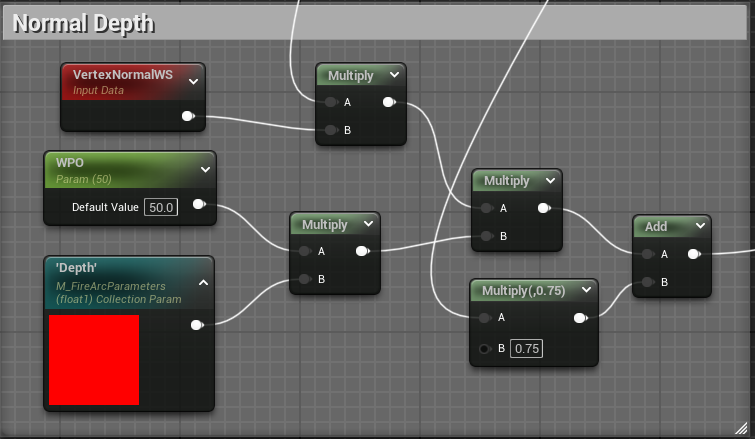Open the Multiply(,0.75) node chevron
755x439 pixels.
[586, 291]
